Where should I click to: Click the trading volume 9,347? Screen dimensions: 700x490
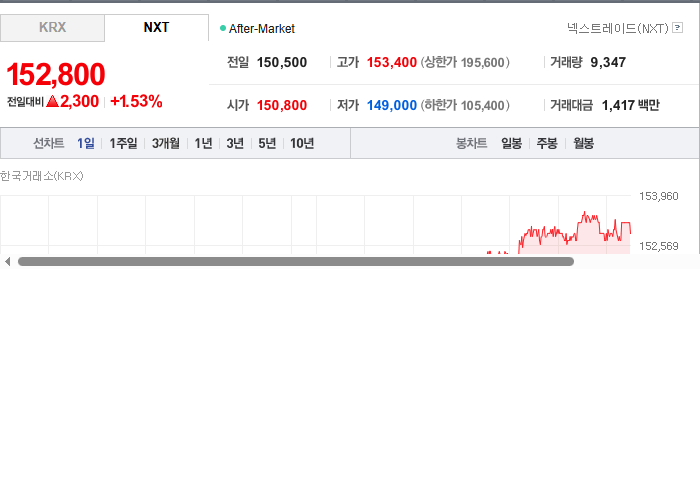608,62
